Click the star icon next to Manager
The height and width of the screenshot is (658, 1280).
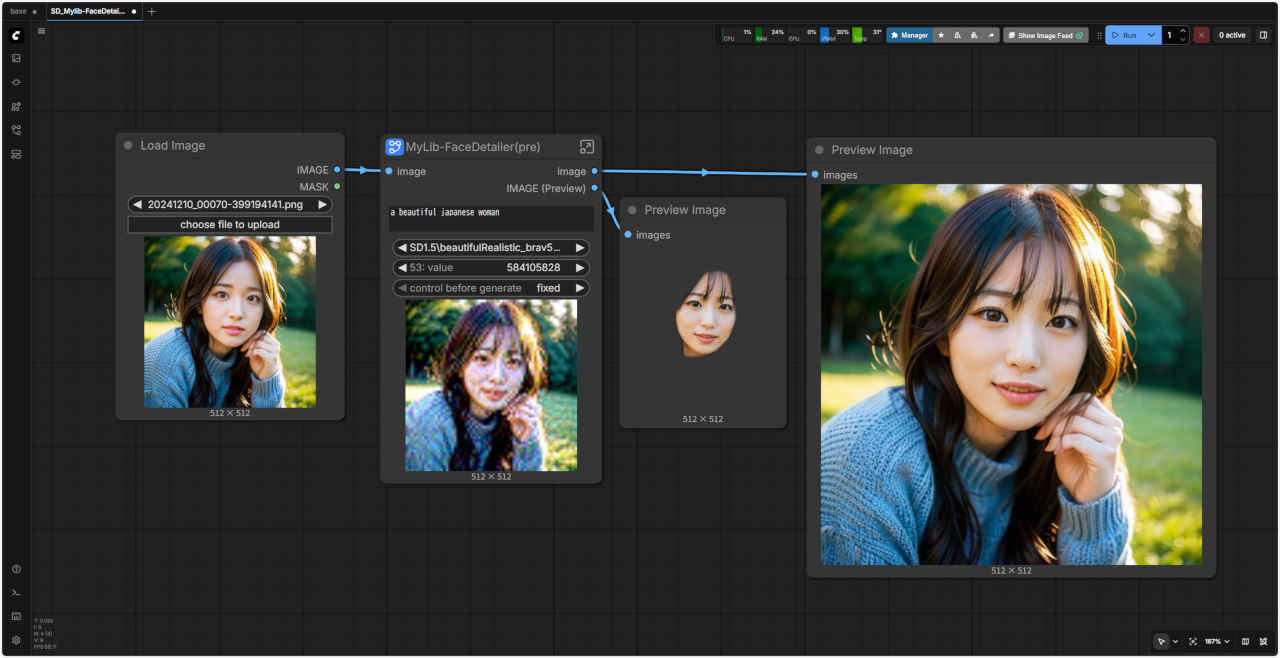pyautogui.click(x=941, y=35)
